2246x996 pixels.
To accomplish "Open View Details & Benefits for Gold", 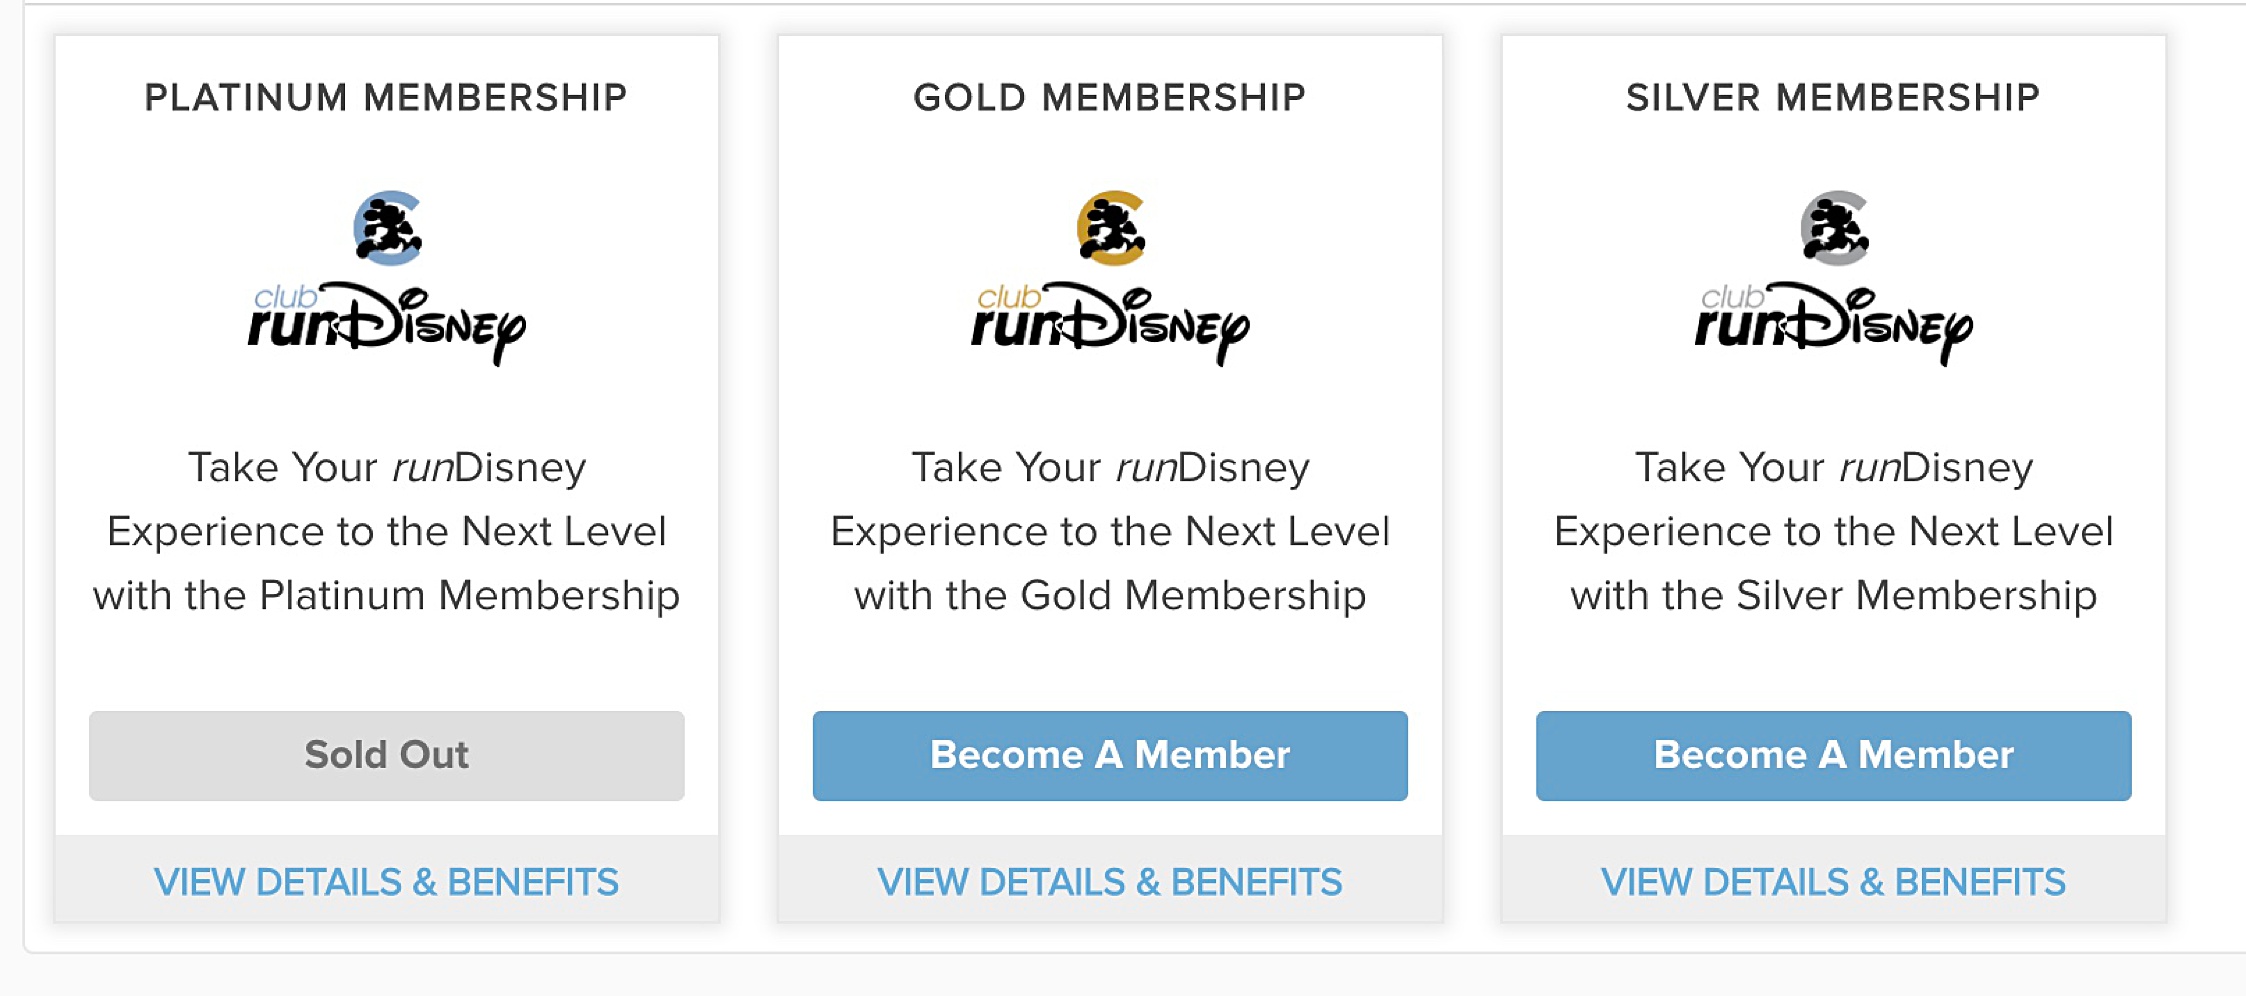I will tap(1110, 881).
